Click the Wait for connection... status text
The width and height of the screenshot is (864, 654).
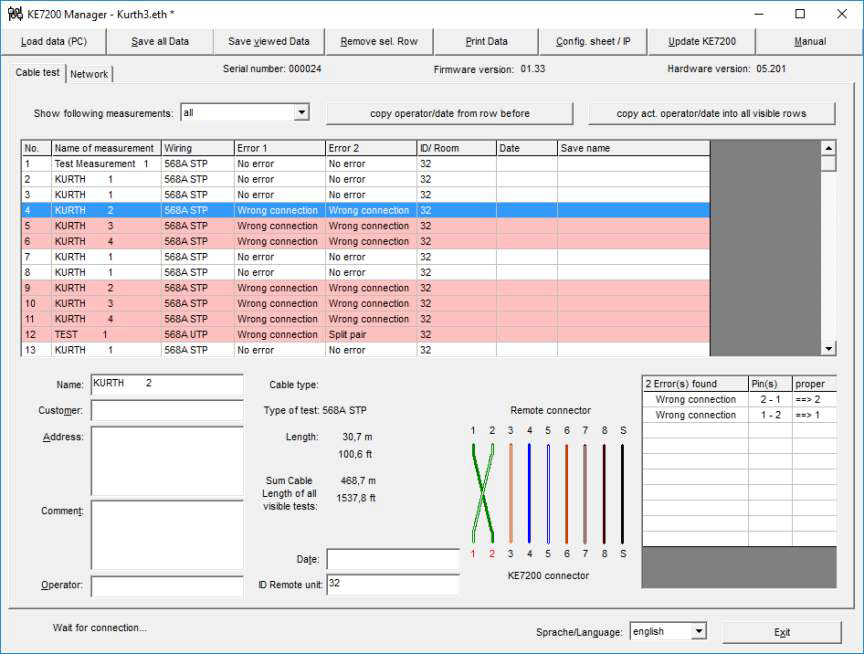[100, 628]
